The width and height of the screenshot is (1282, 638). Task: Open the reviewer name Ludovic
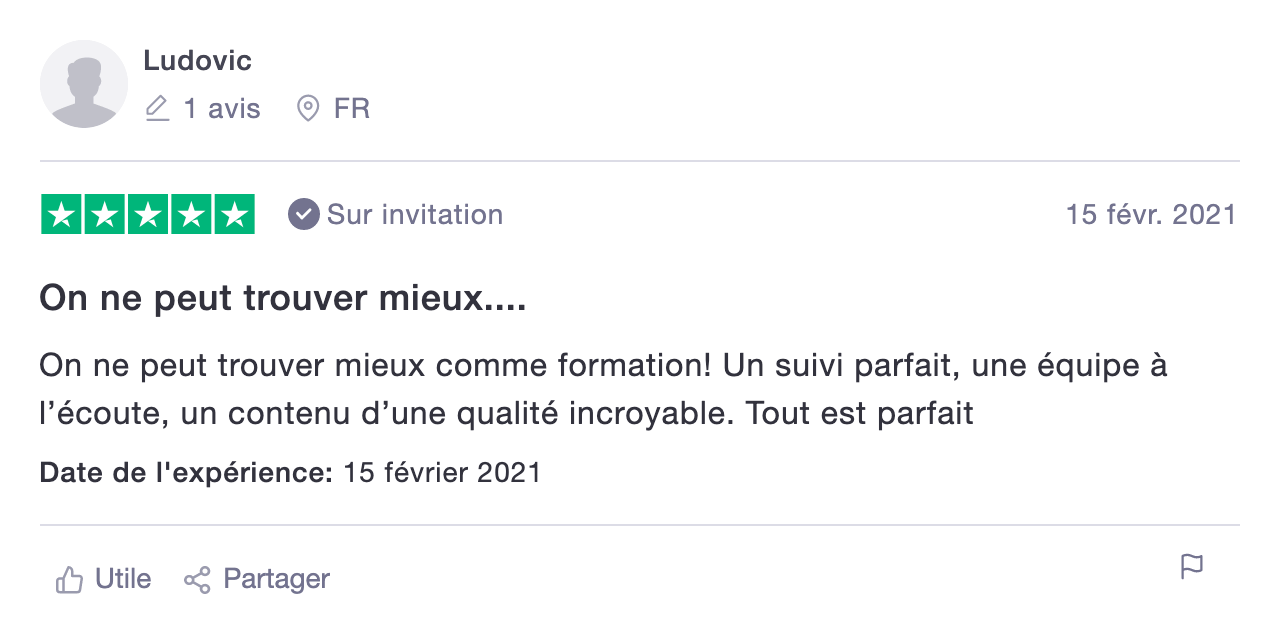[x=197, y=61]
